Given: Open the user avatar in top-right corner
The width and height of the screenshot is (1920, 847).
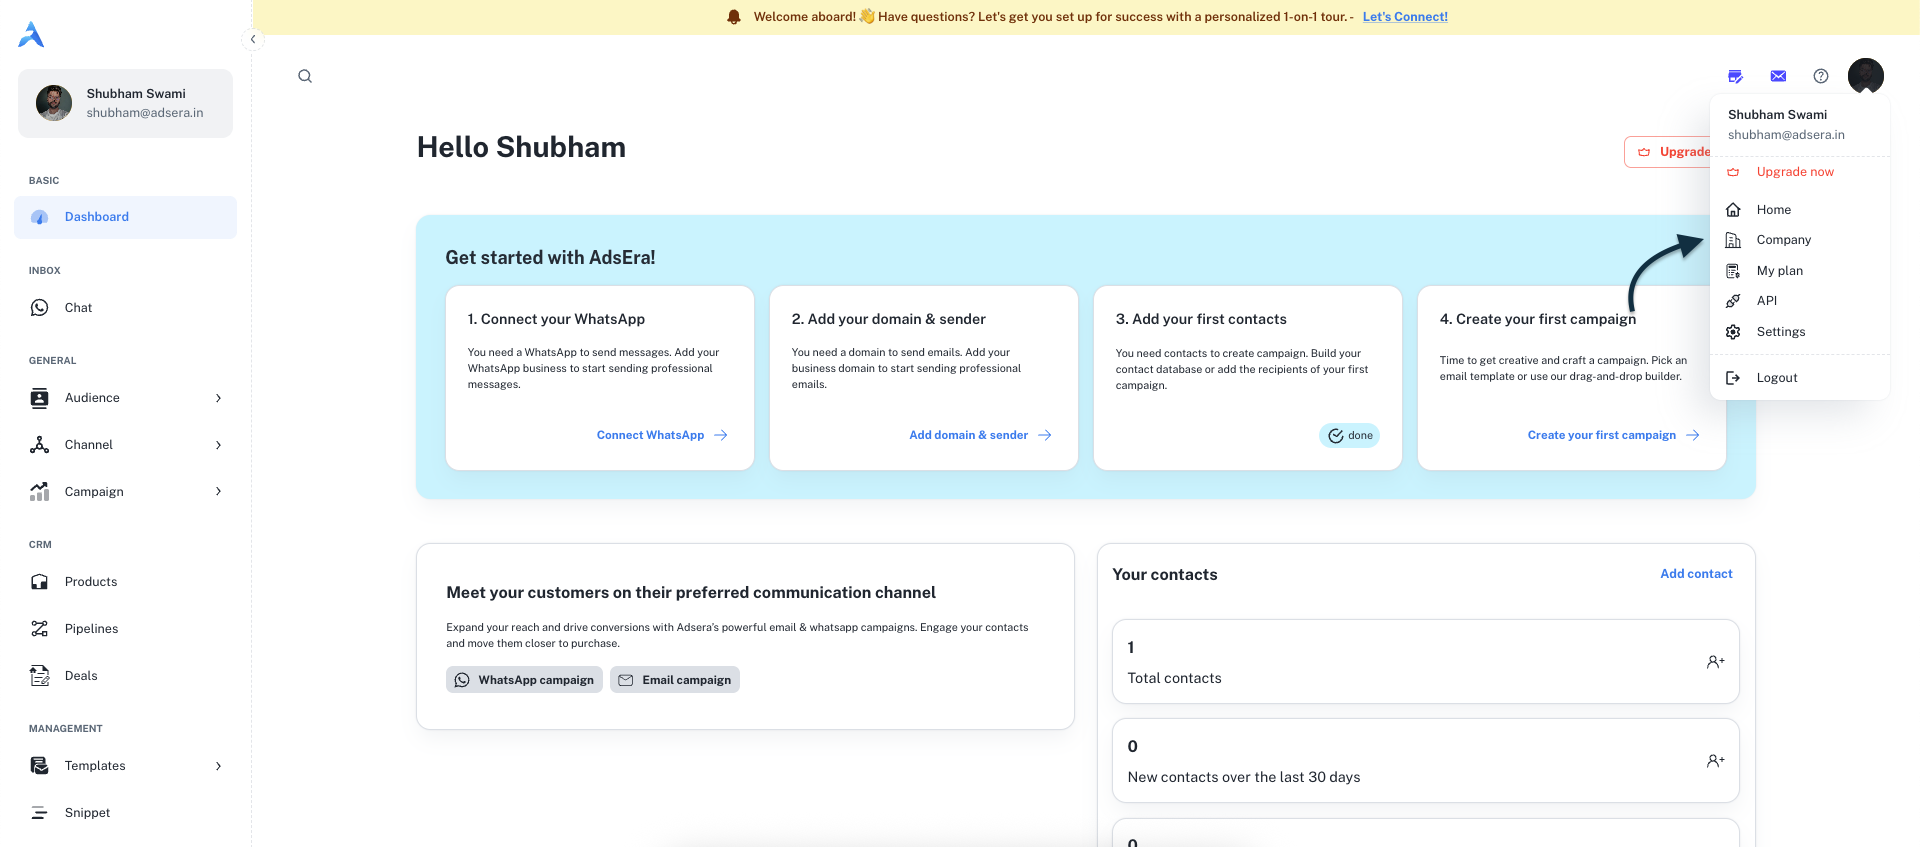Looking at the screenshot, I should [x=1865, y=75].
